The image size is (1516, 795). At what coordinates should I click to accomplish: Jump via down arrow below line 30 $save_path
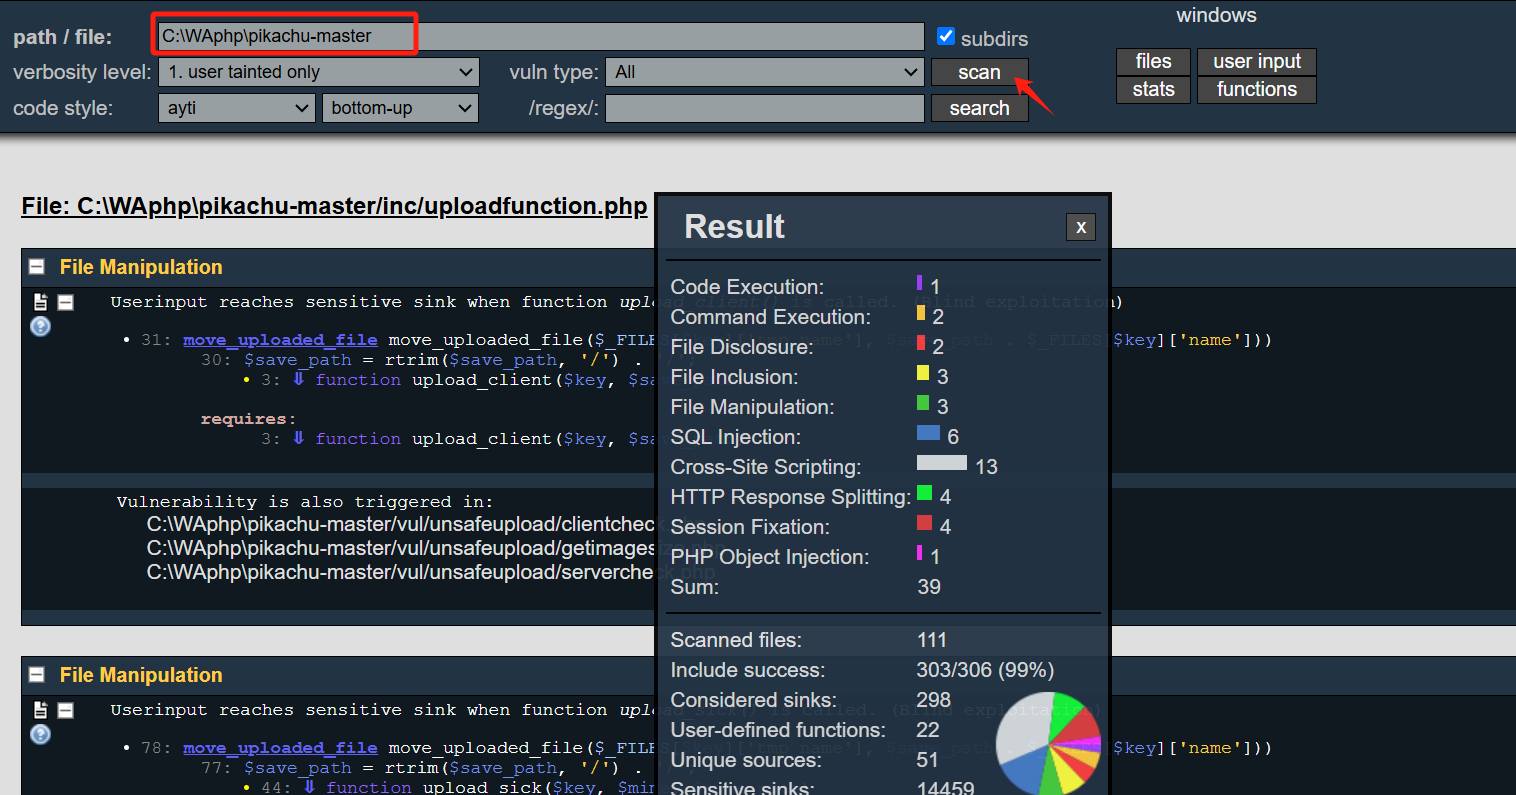click(298, 379)
